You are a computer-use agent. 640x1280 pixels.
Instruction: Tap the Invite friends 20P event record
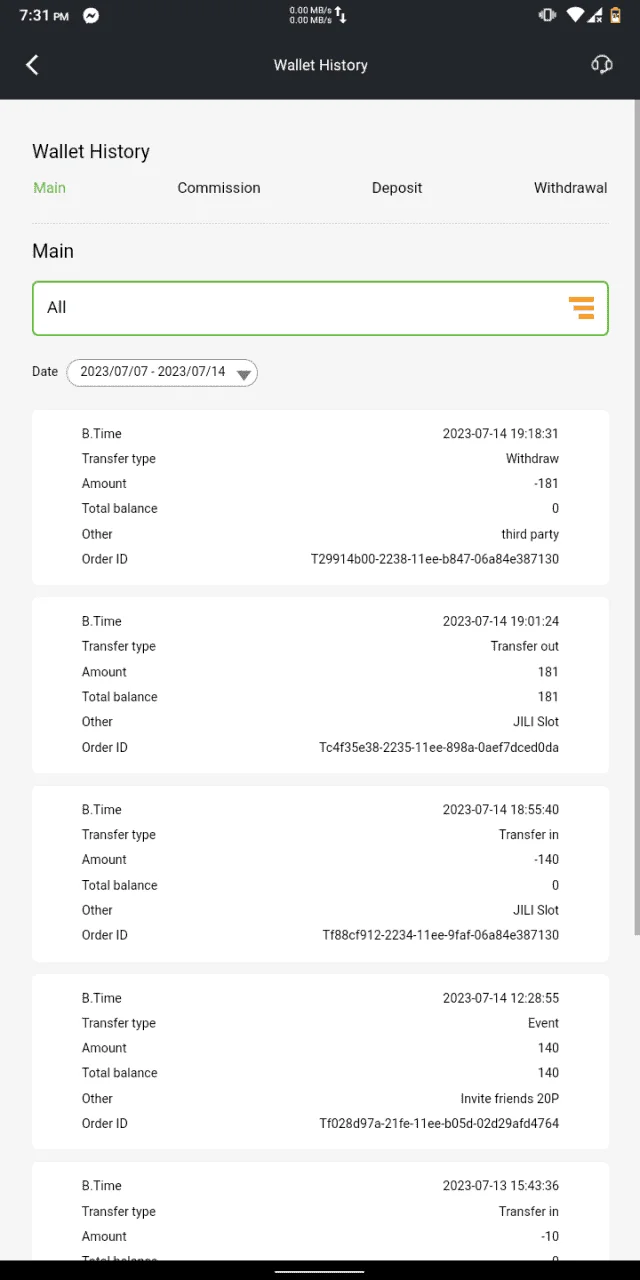pyautogui.click(x=320, y=1061)
